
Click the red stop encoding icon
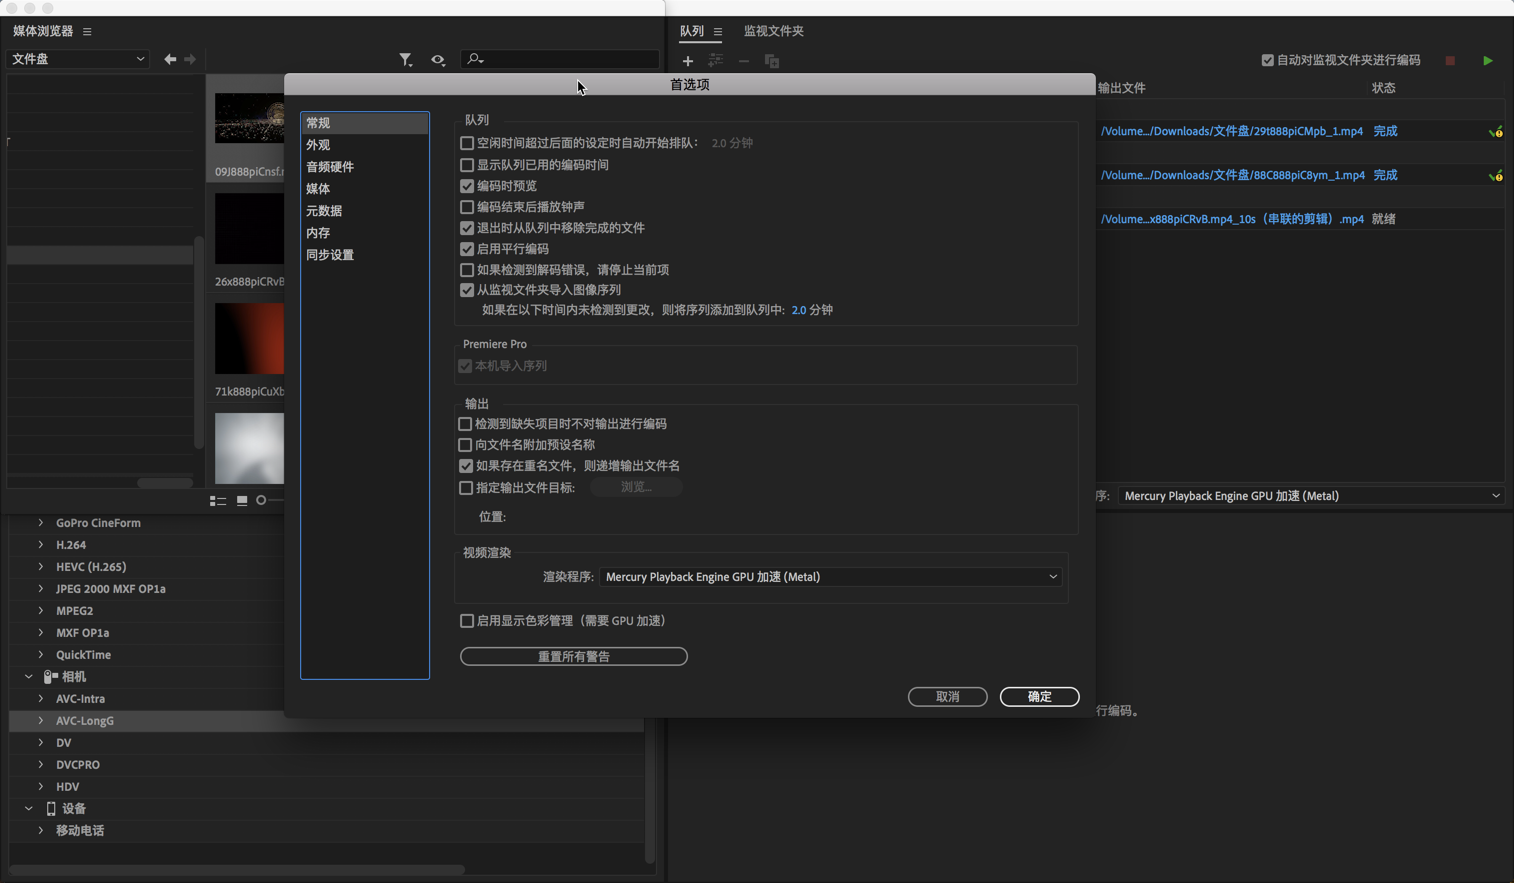tap(1449, 60)
